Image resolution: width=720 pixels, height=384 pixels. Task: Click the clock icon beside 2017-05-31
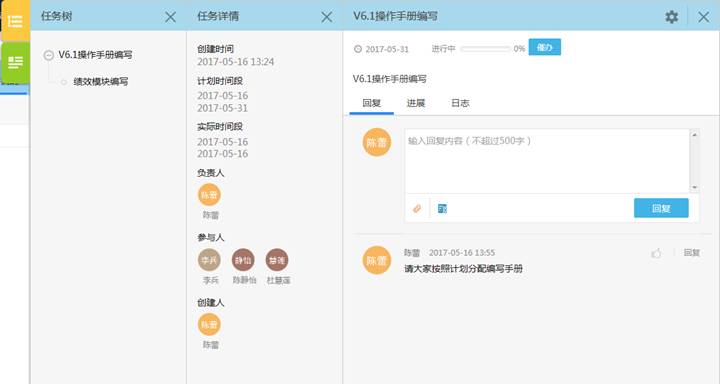(358, 49)
